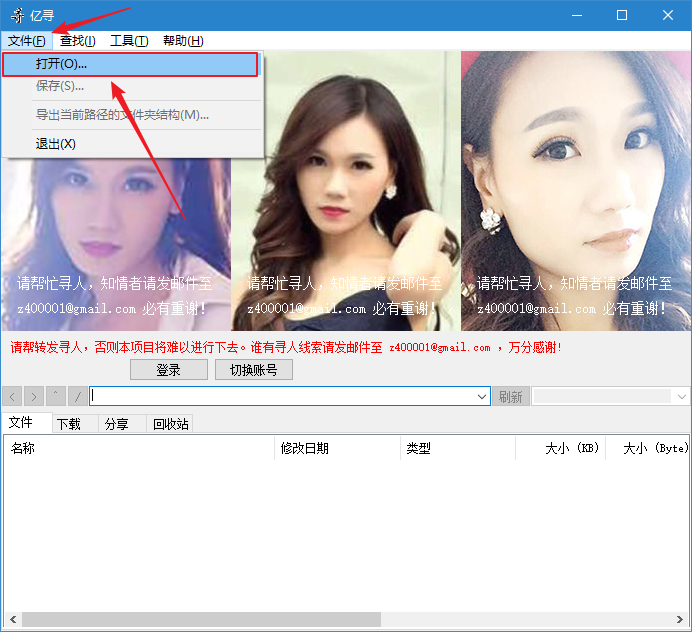Image resolution: width=692 pixels, height=632 pixels.
Task: Click the horizontal scrollbar right arrow
Action: pos(680,619)
